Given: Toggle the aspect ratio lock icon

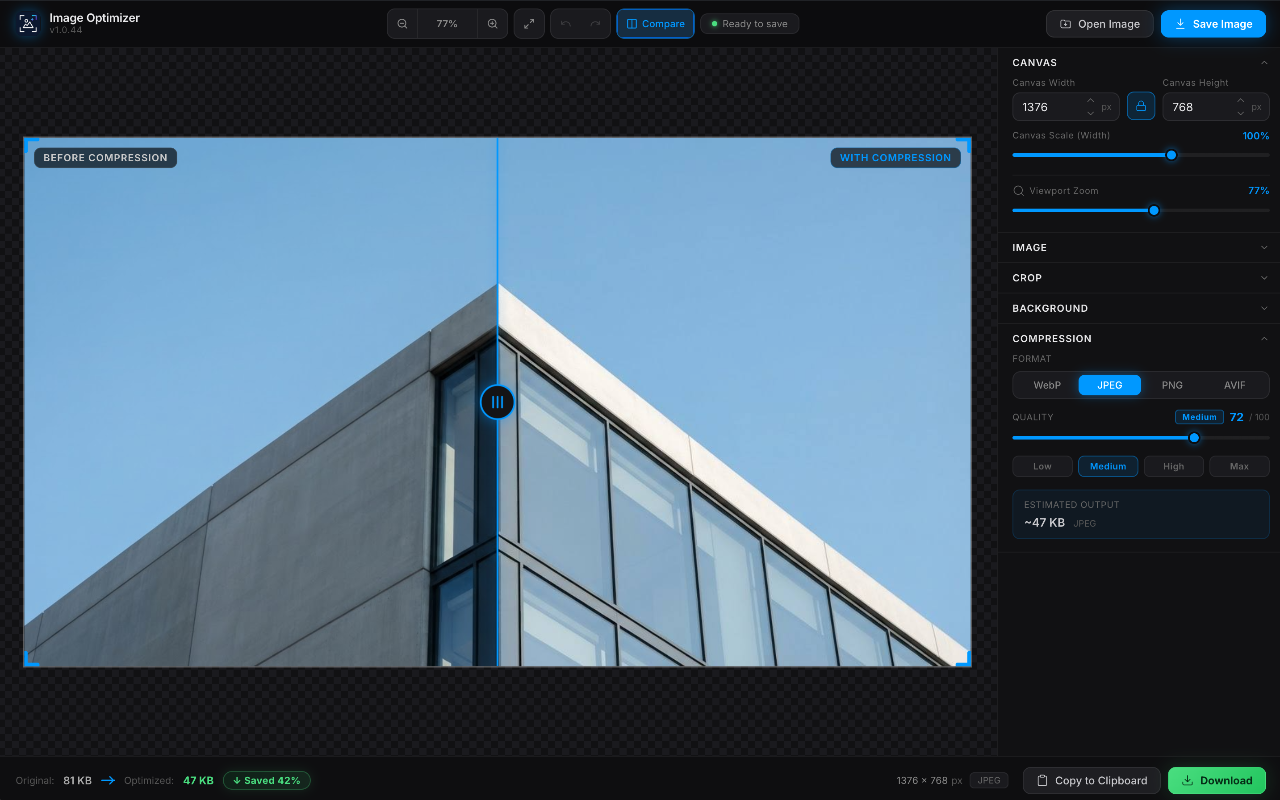Looking at the screenshot, I should click(x=1141, y=106).
